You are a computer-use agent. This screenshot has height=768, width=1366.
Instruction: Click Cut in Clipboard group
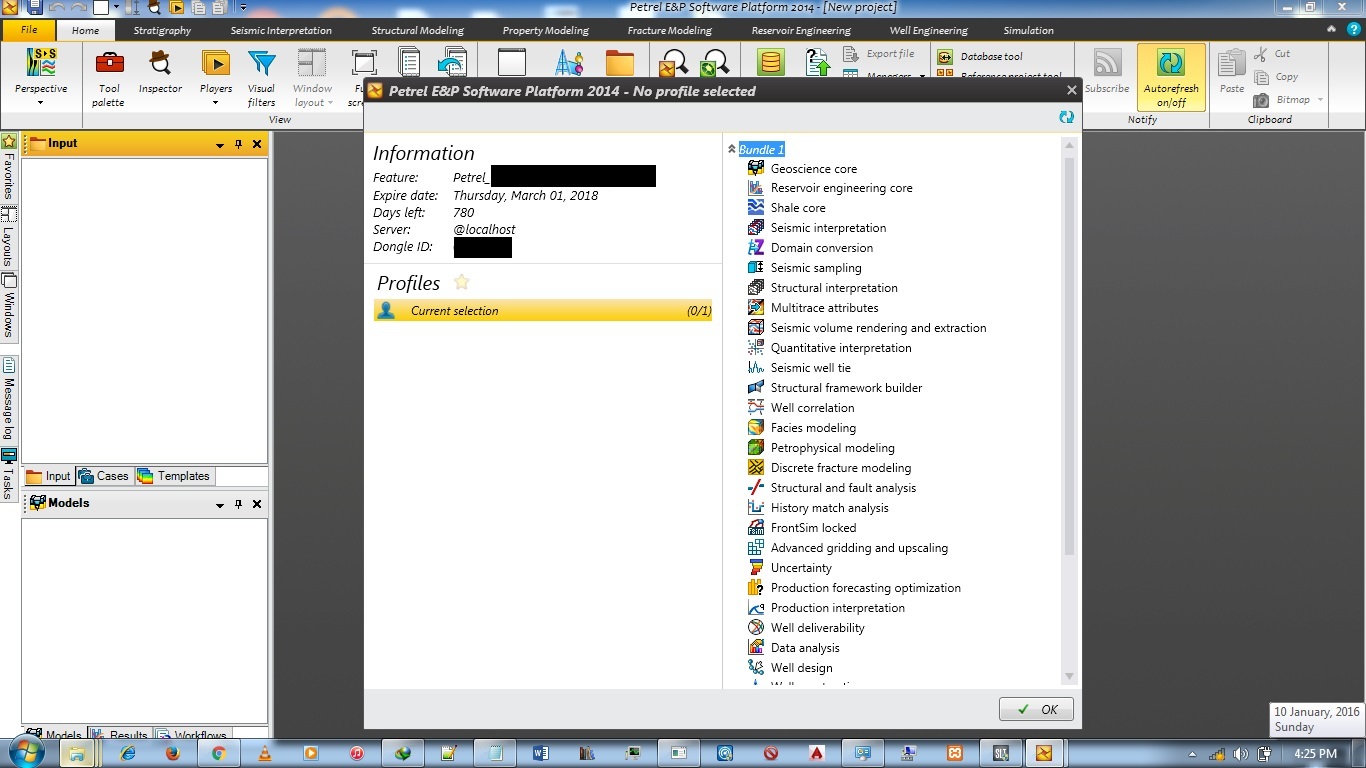[x=1272, y=54]
